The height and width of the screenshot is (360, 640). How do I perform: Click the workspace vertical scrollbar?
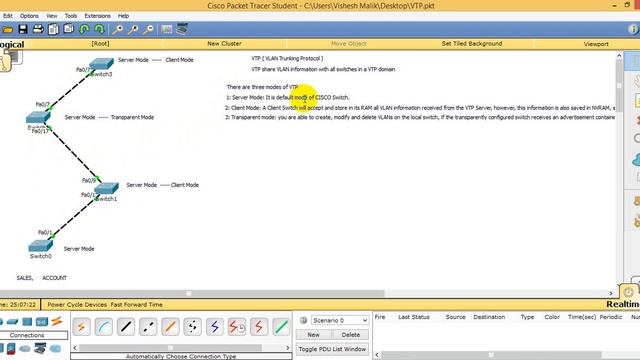pyautogui.click(x=619, y=85)
